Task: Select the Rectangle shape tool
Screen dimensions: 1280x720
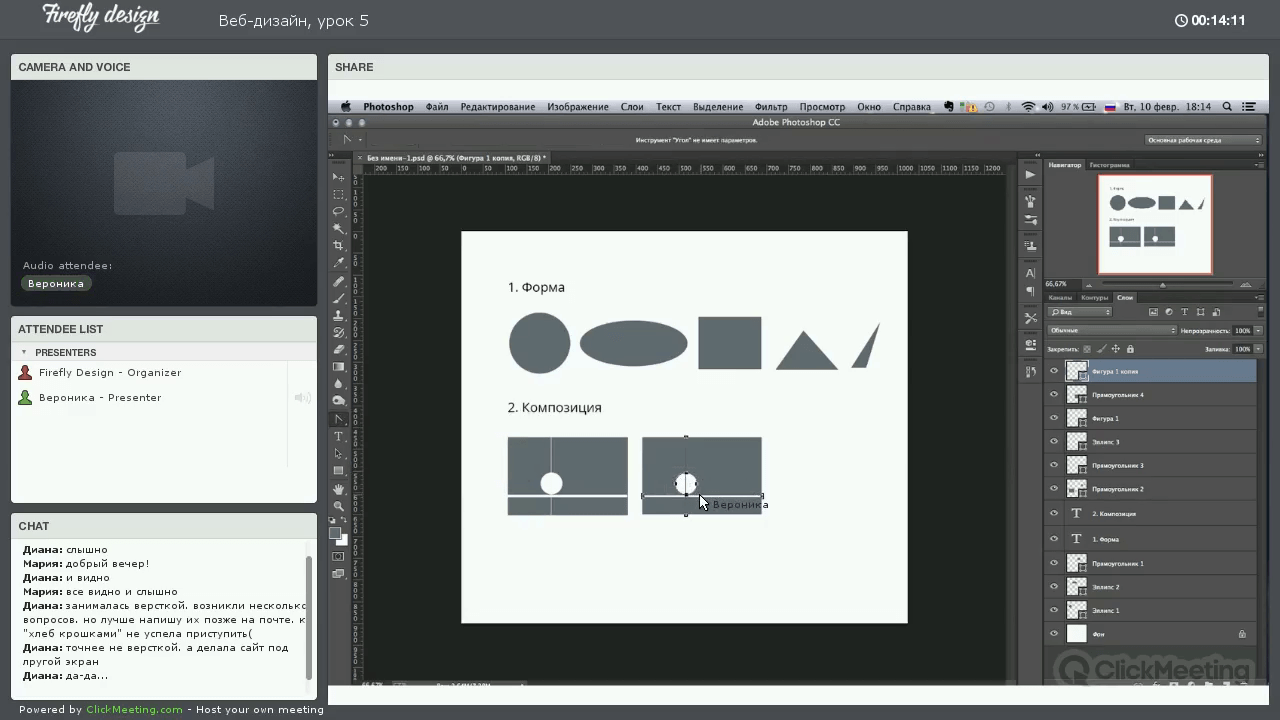Action: (339, 471)
